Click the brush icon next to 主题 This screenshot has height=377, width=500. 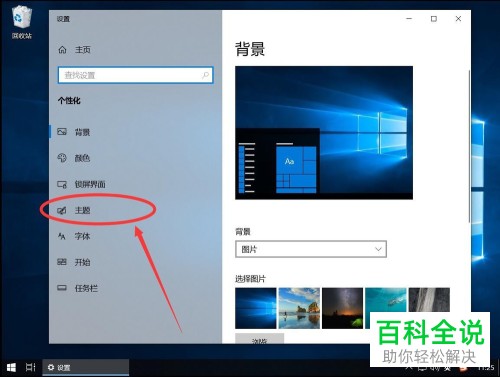tap(62, 210)
